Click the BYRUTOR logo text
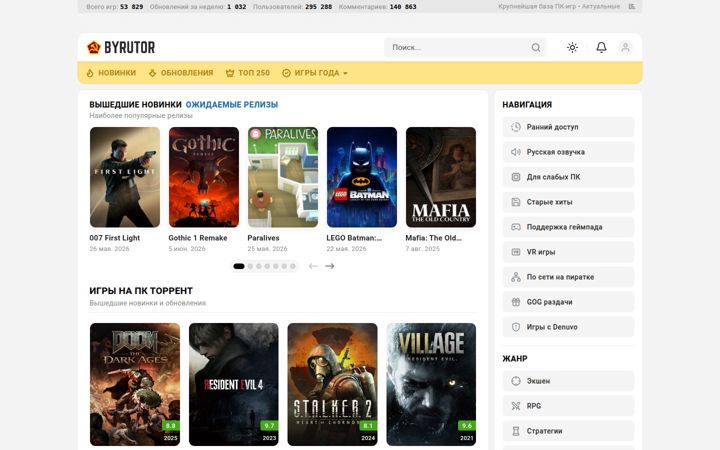 click(x=129, y=47)
